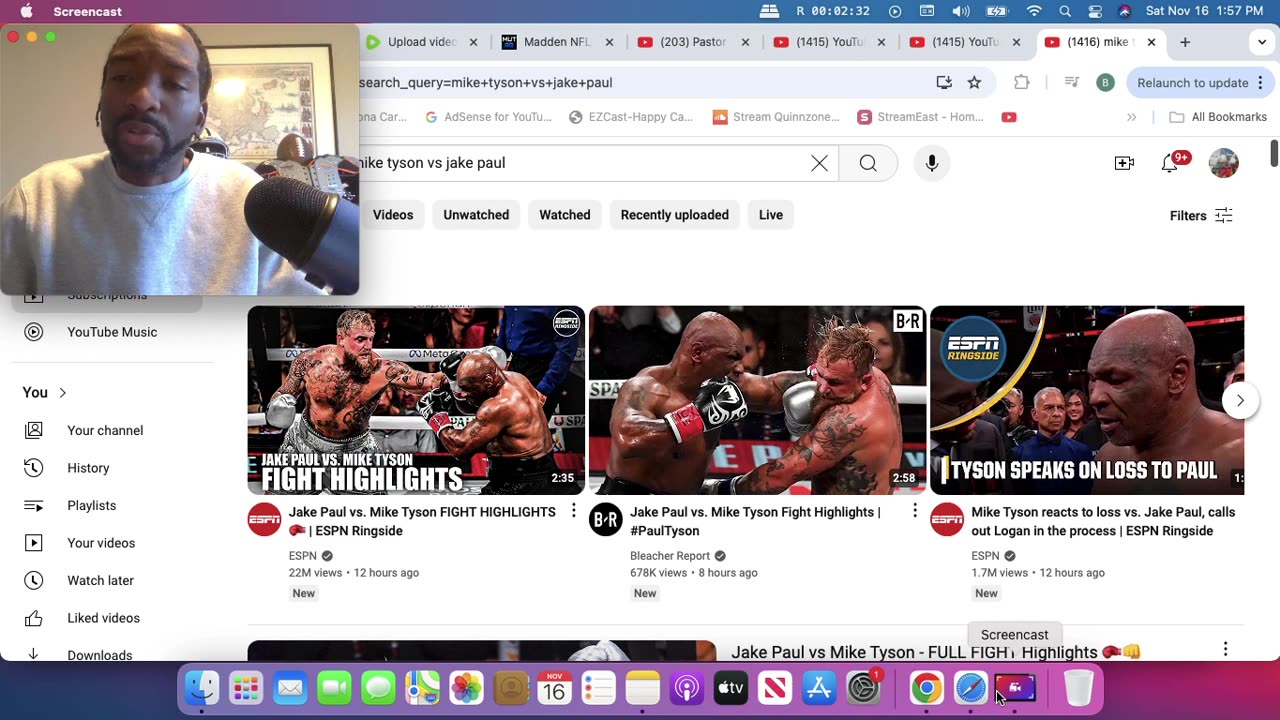Open more options for ESPN Fight Highlights video

coord(573,511)
